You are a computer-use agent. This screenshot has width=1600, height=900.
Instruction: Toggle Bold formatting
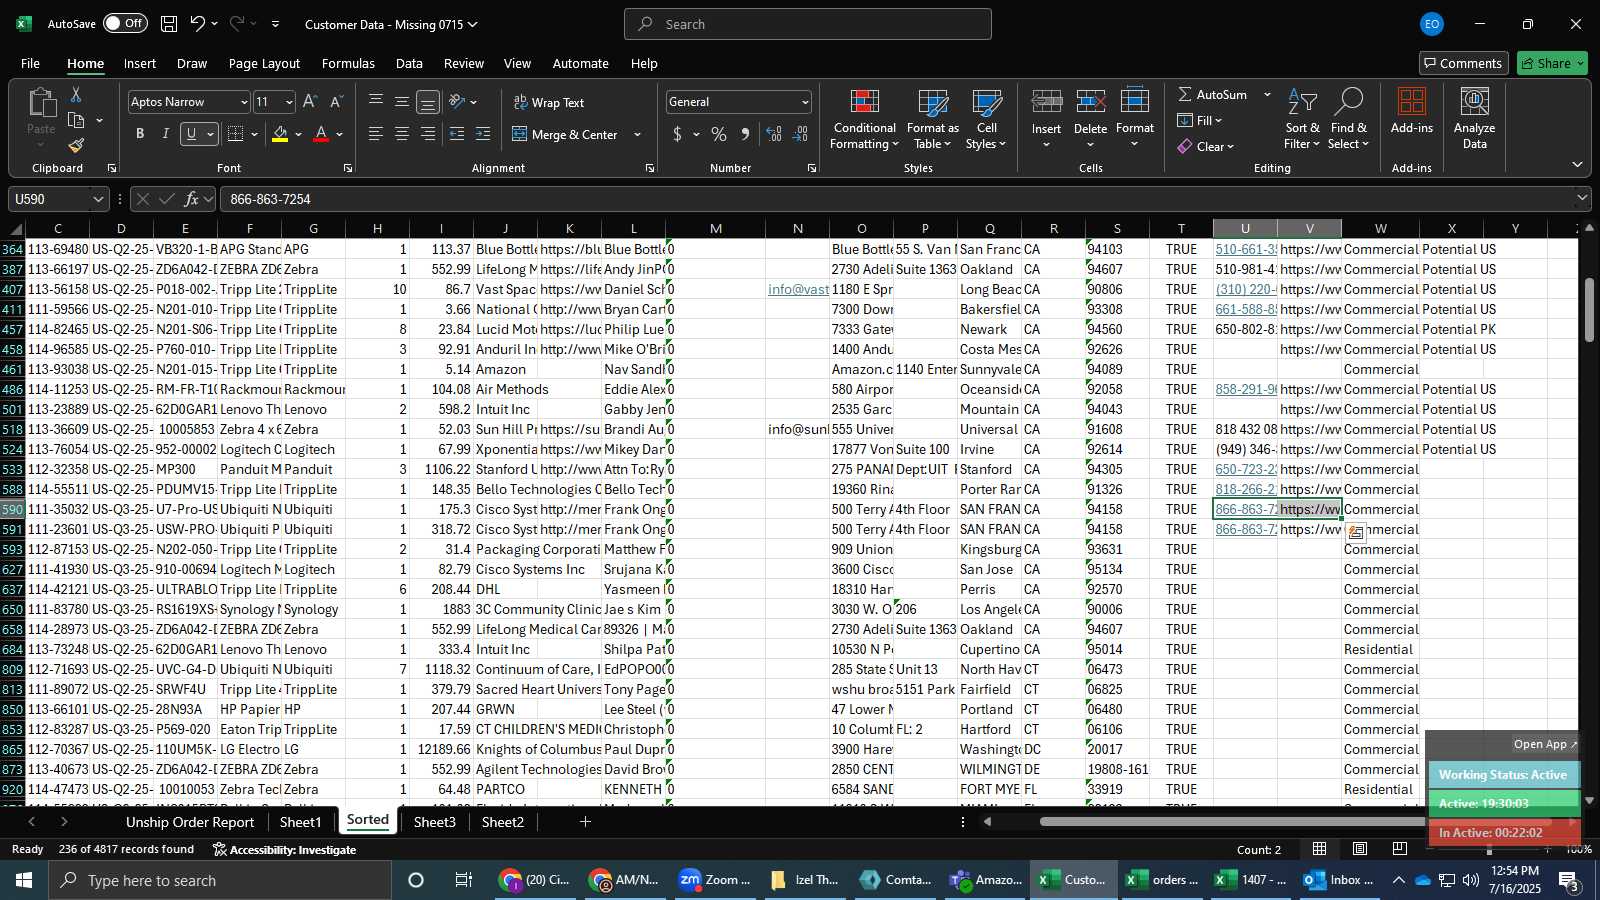coord(139,134)
